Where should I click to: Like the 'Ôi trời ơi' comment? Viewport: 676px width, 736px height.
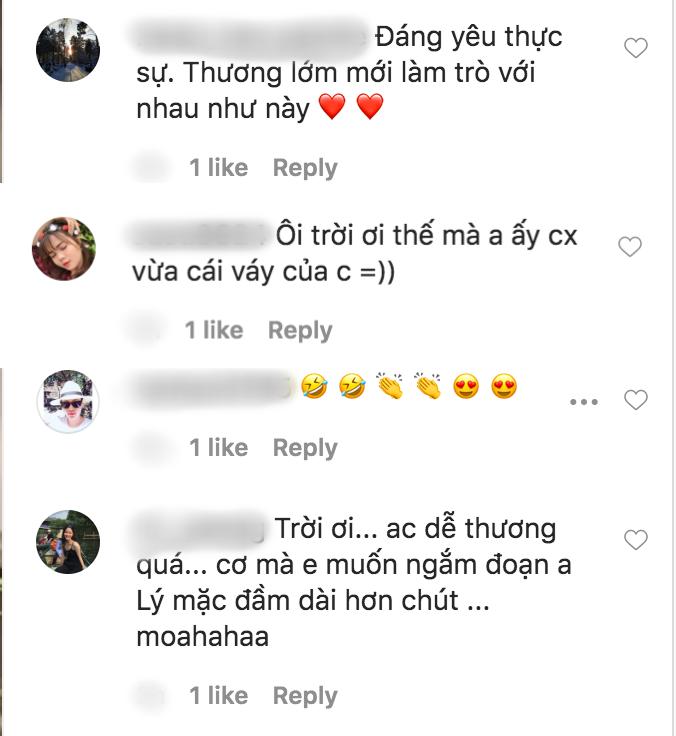630,246
